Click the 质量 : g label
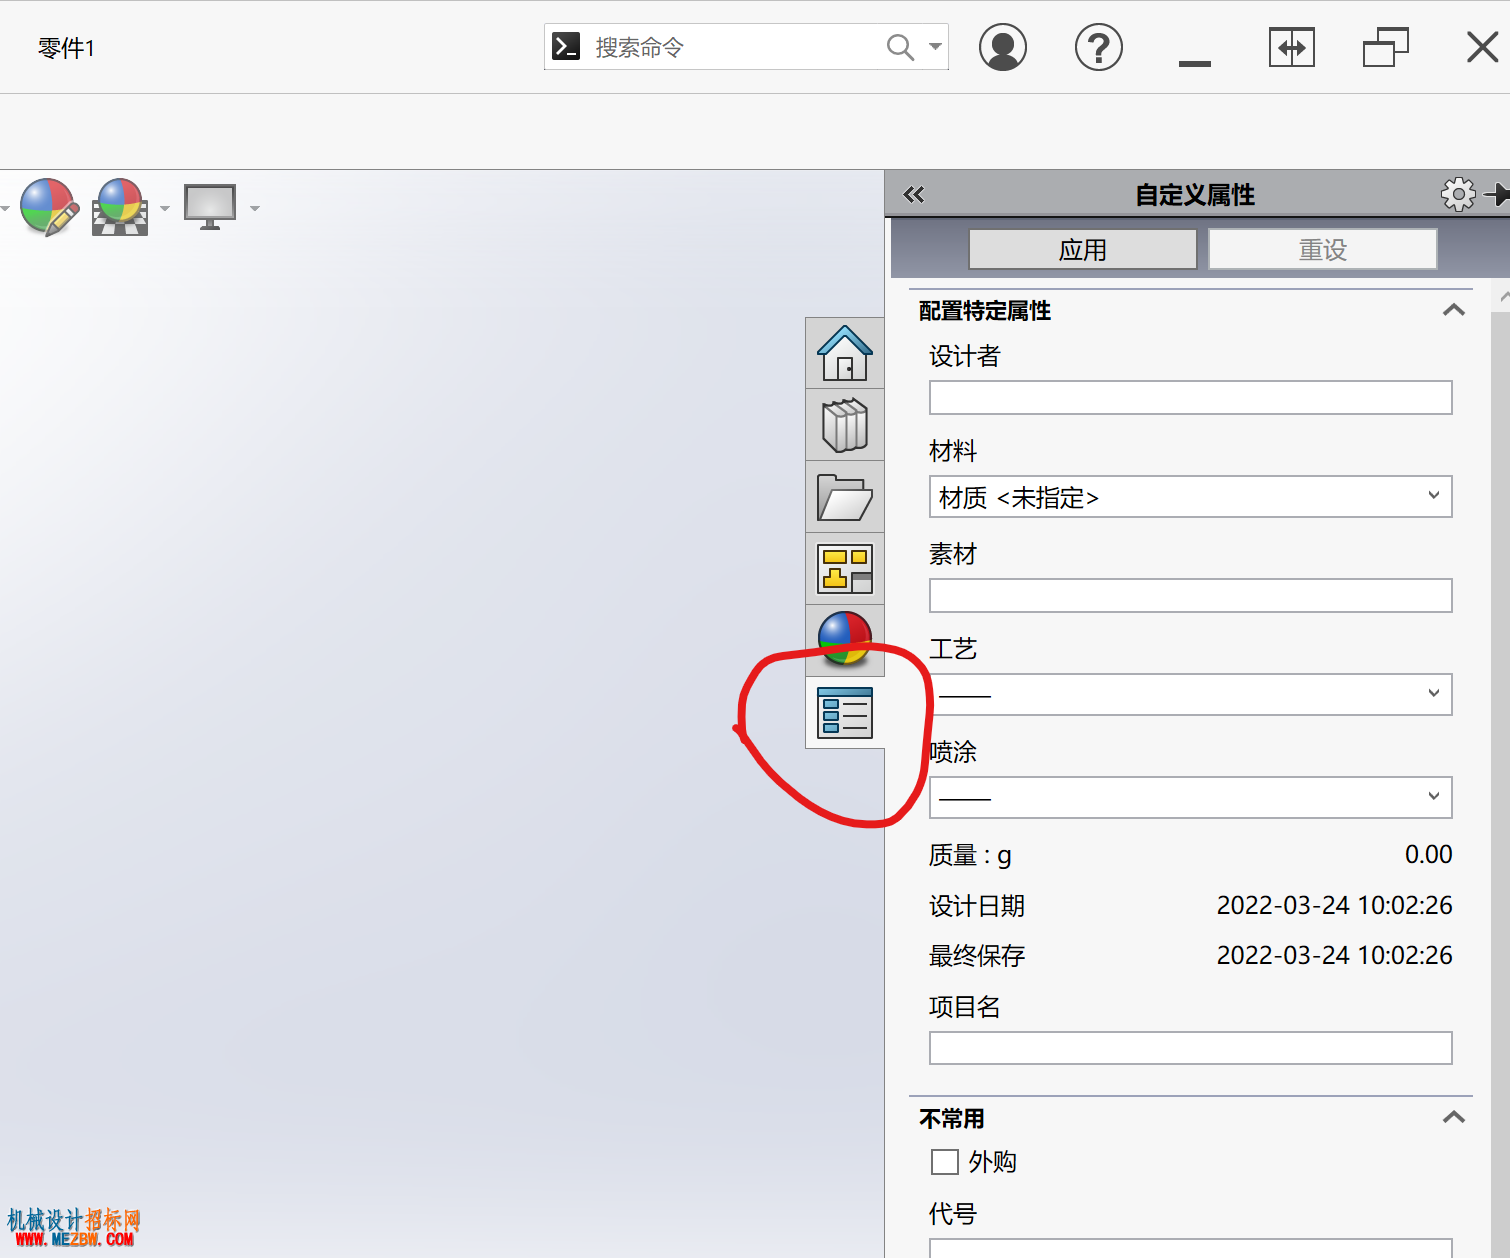The height and width of the screenshot is (1258, 1510). tap(970, 855)
